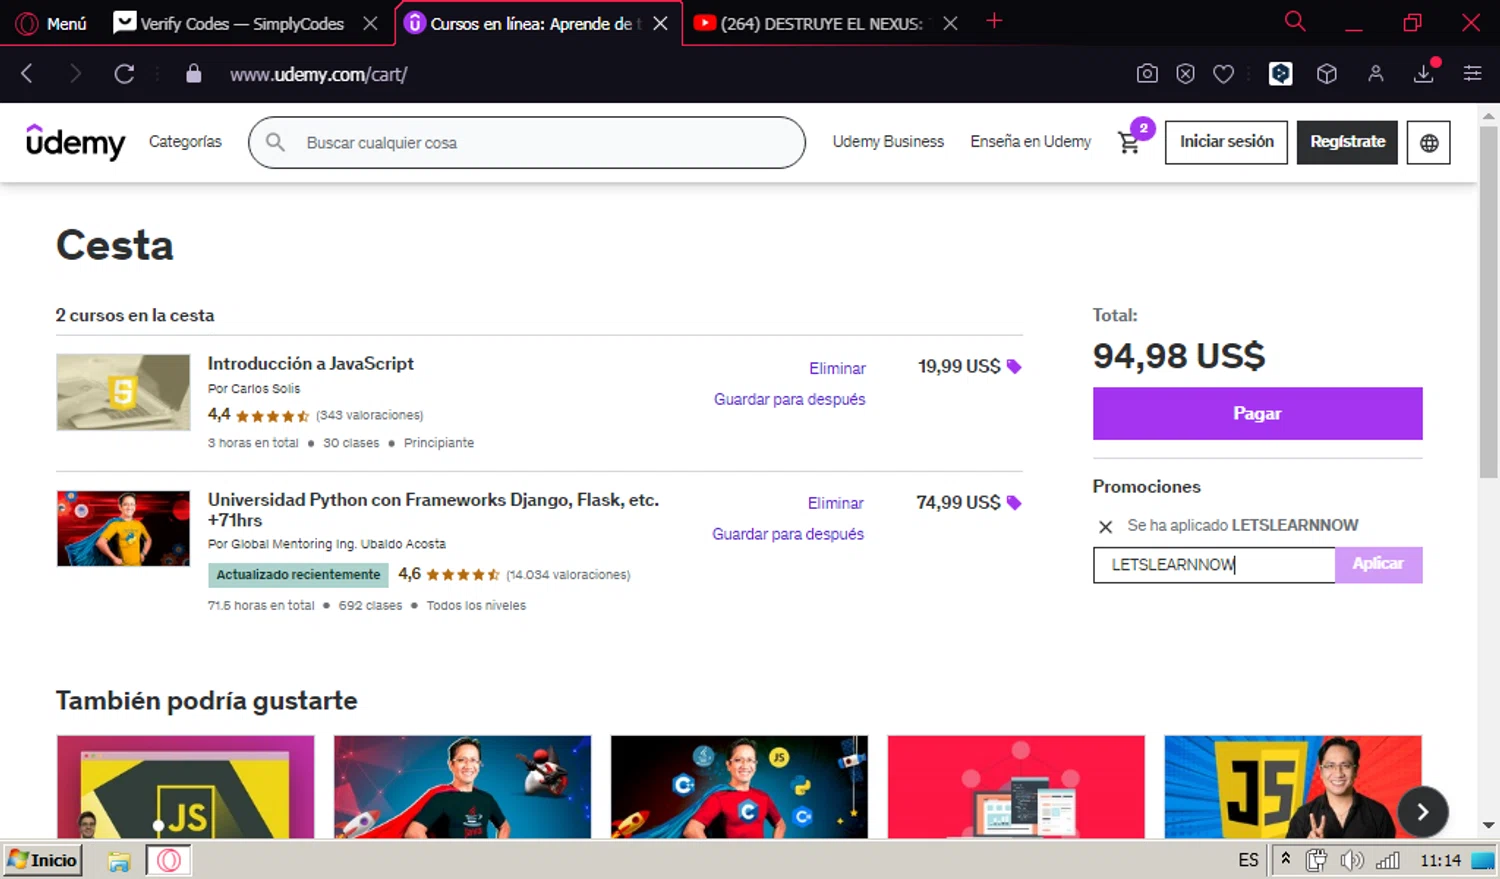Switch to Verify Codes SimplyCodes tab

pyautogui.click(x=240, y=23)
